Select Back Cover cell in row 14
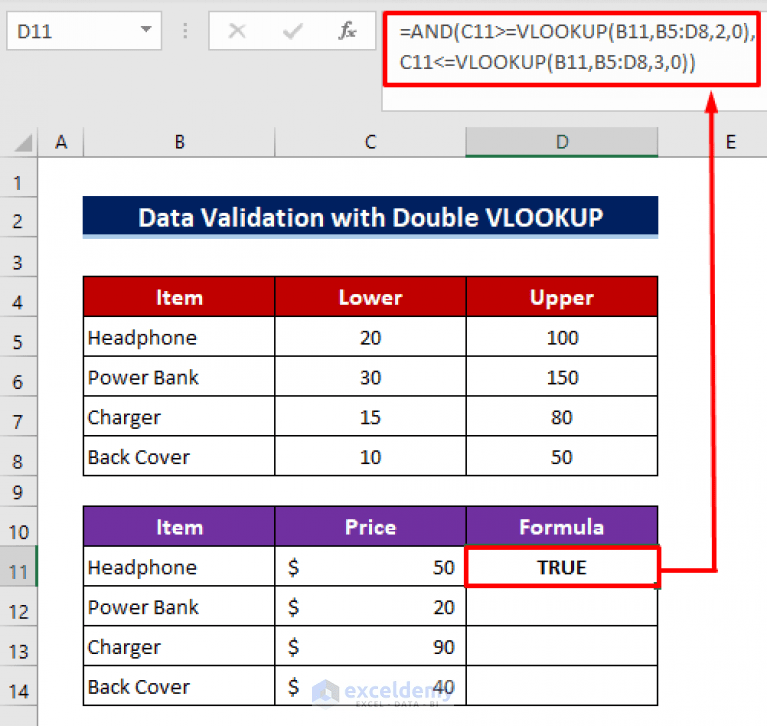Image resolution: width=767 pixels, height=726 pixels. (x=179, y=686)
